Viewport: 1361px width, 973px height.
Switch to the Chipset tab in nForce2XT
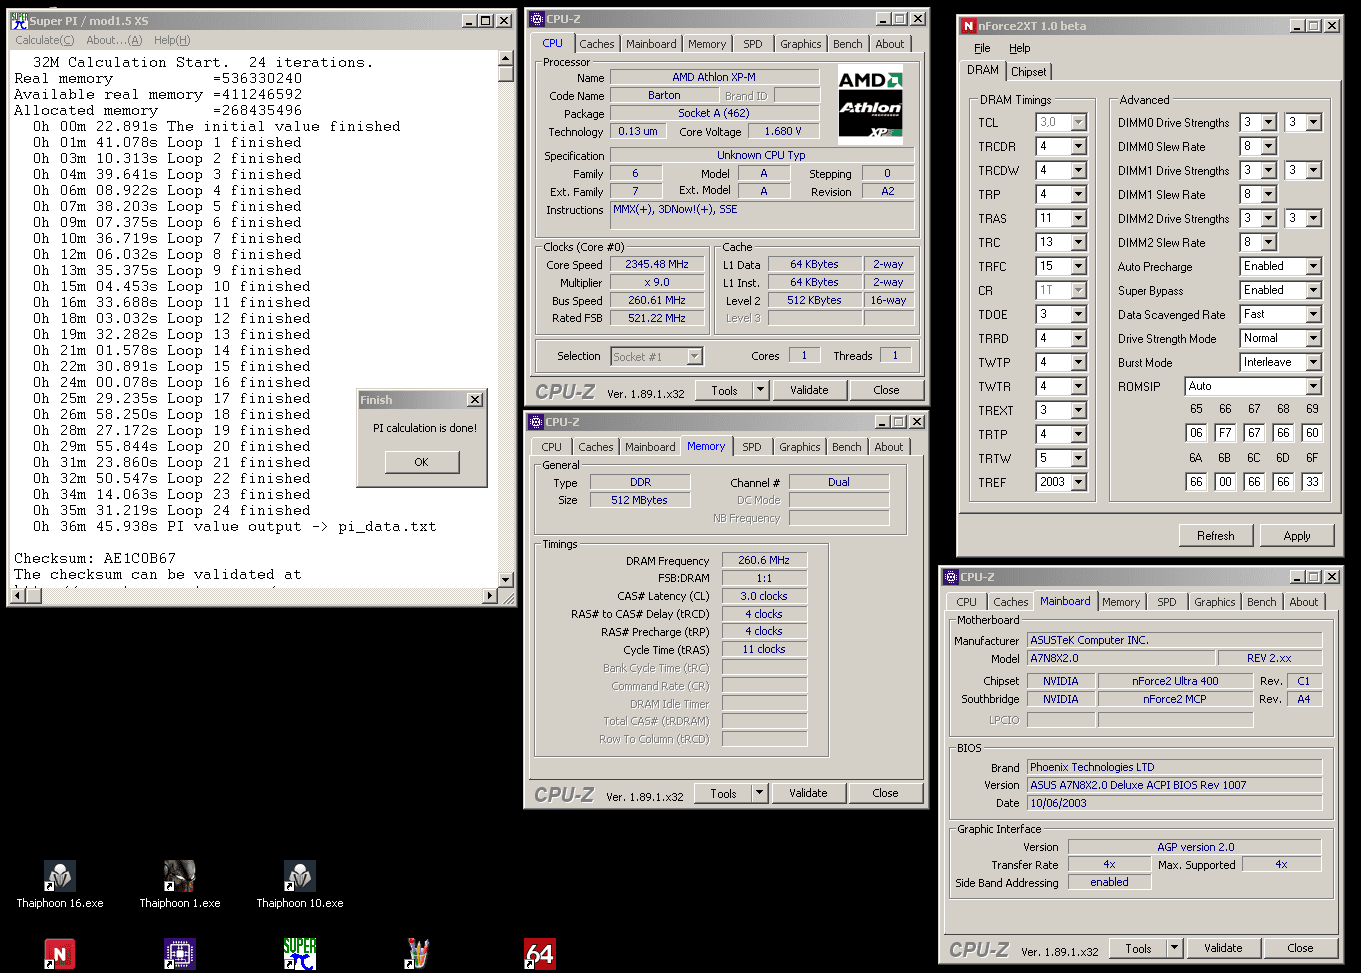click(x=1028, y=72)
